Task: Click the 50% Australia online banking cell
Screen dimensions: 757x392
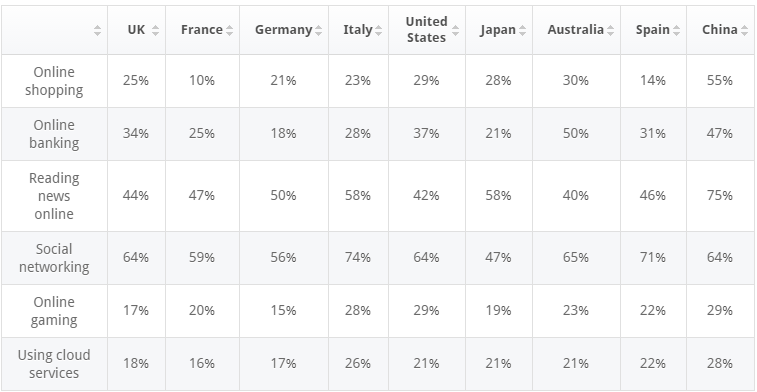Action: pyautogui.click(x=576, y=134)
